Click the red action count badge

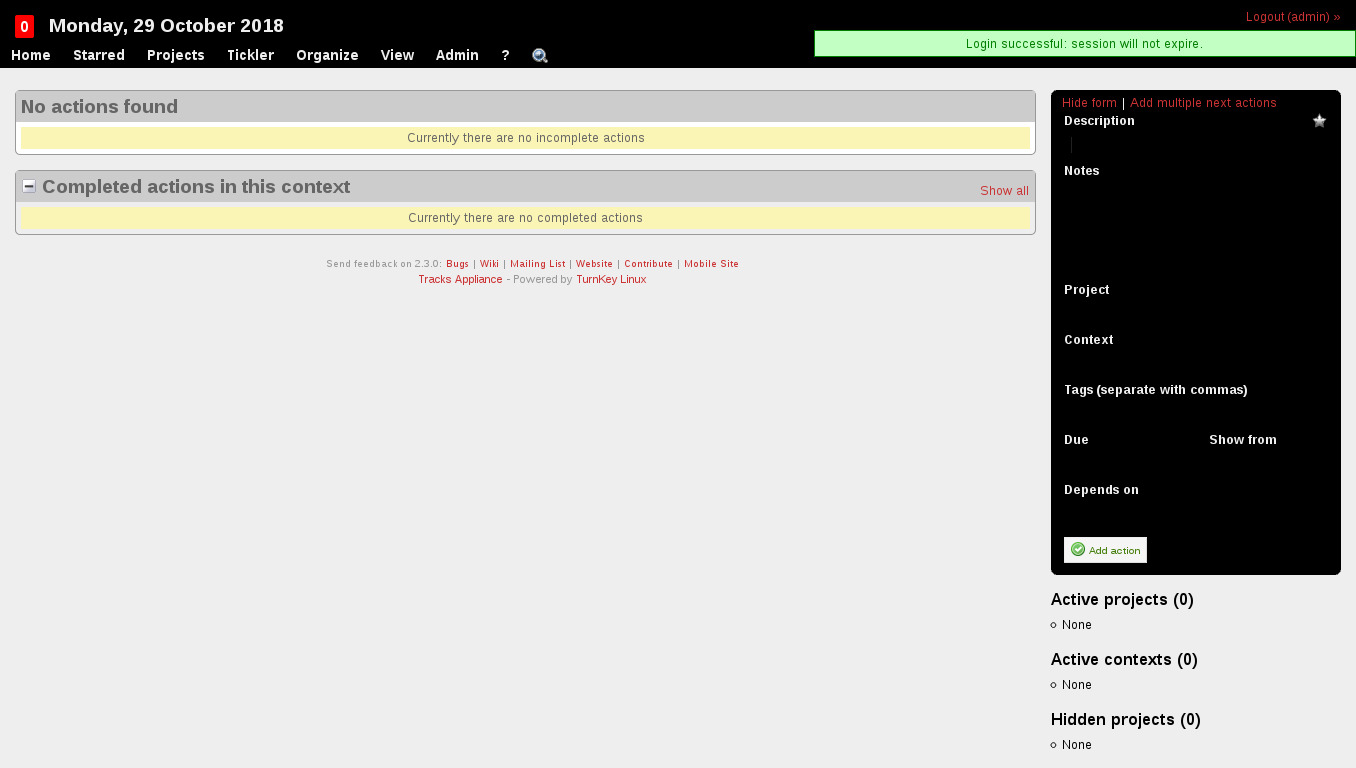coord(24,27)
